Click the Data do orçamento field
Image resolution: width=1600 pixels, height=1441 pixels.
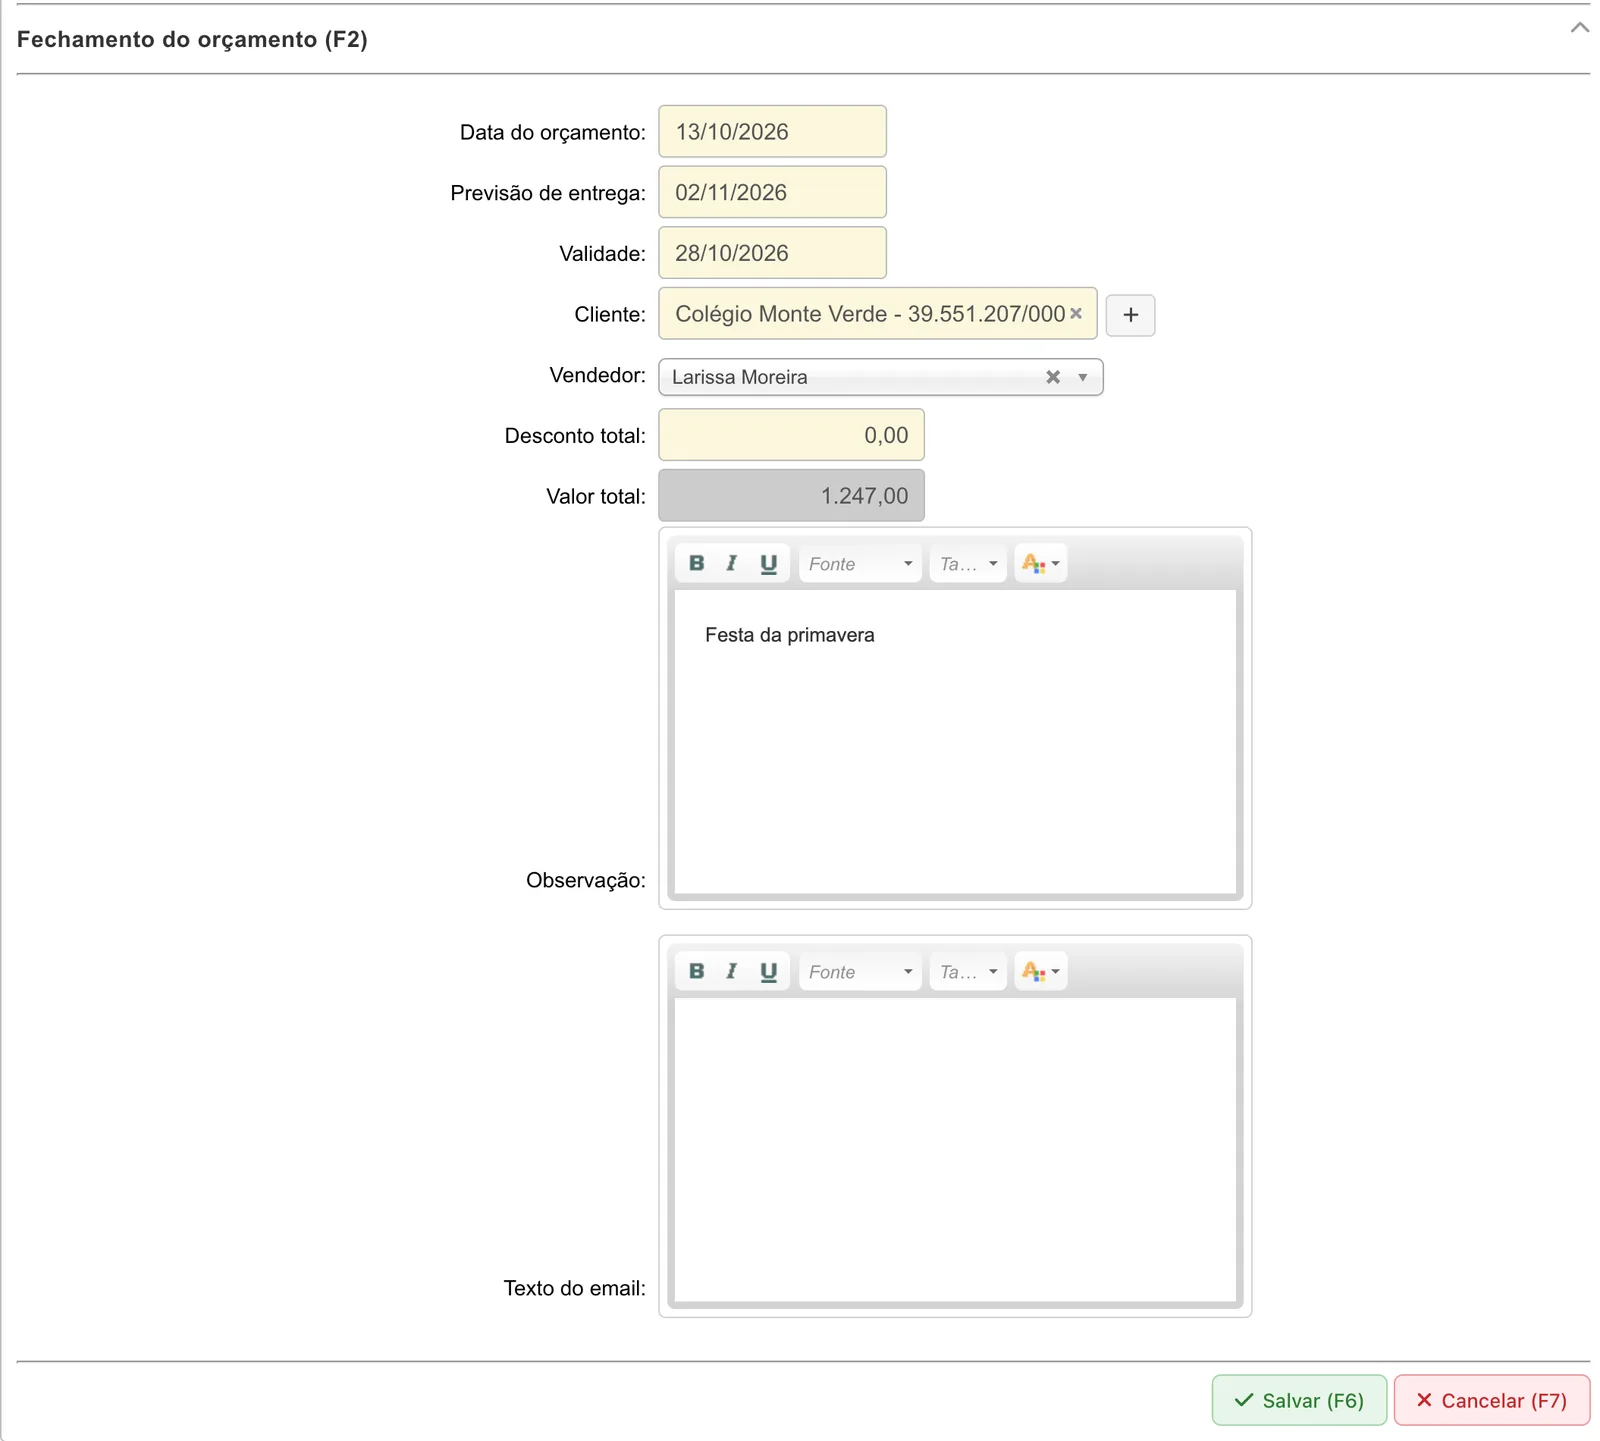pos(772,131)
